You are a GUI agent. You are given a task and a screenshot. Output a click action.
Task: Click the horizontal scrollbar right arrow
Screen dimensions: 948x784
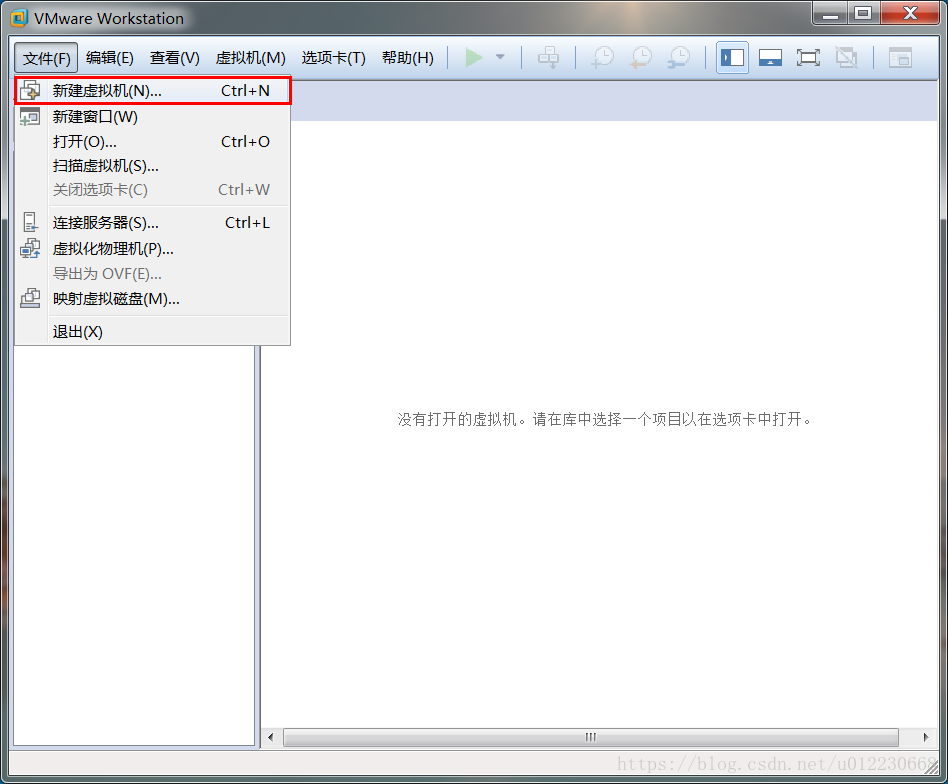(926, 737)
